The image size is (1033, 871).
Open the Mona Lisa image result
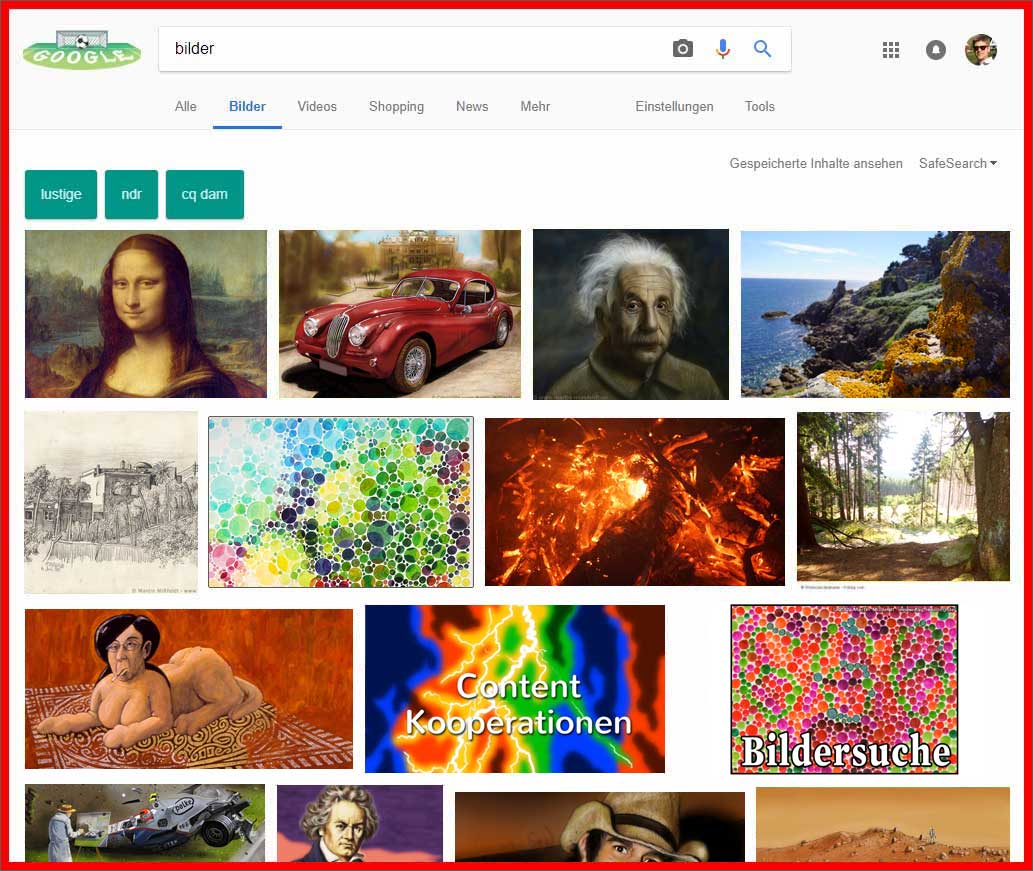tap(146, 314)
